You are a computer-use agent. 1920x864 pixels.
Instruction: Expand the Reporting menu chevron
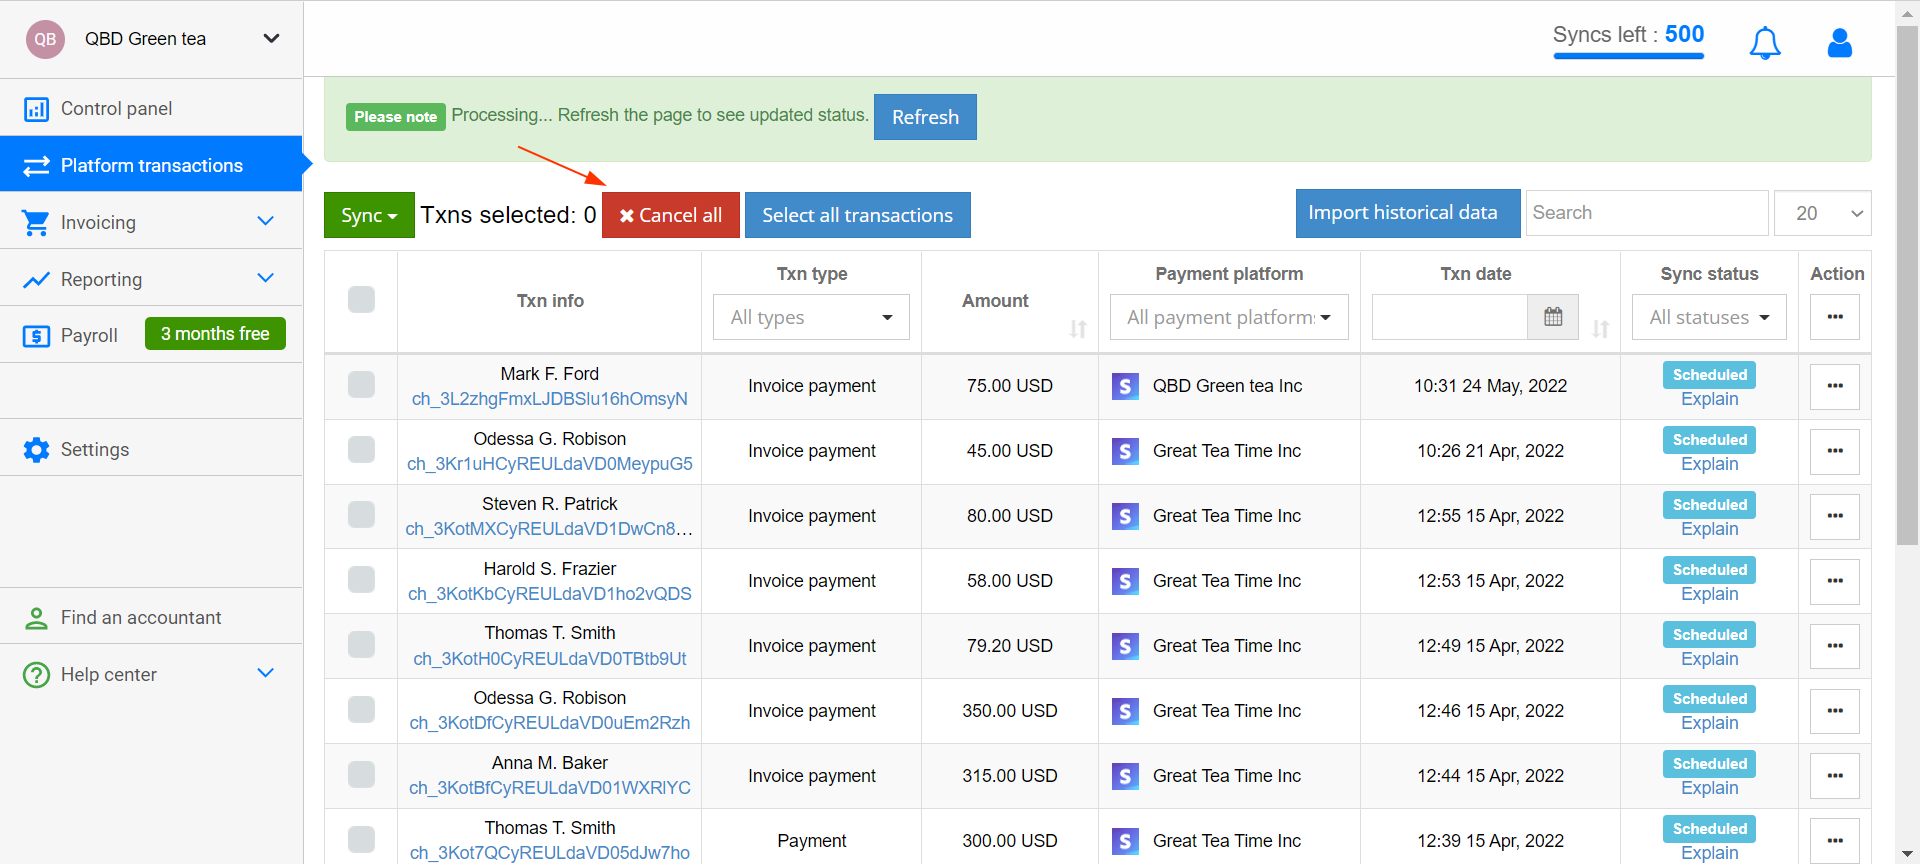tap(265, 278)
